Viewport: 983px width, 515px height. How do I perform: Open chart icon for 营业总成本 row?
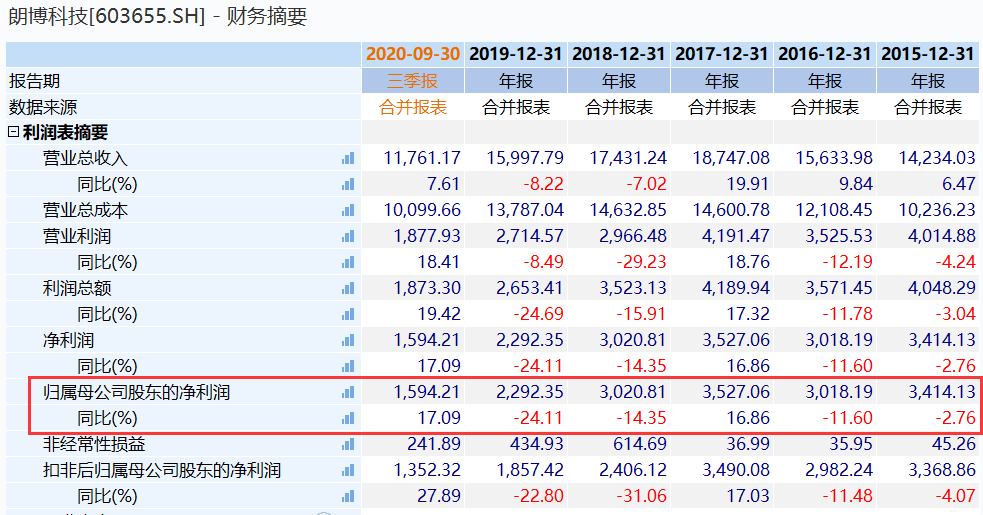pos(348,210)
